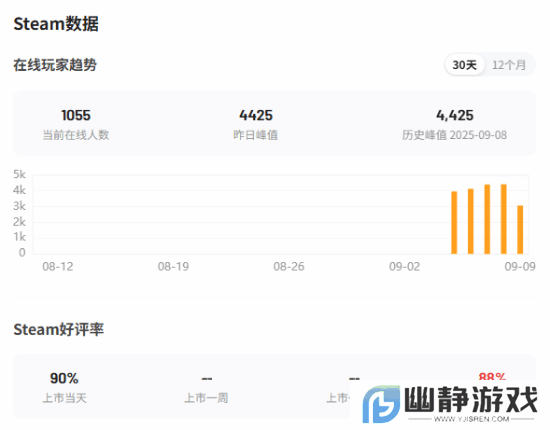Click the 上市当天 label

click(65, 398)
